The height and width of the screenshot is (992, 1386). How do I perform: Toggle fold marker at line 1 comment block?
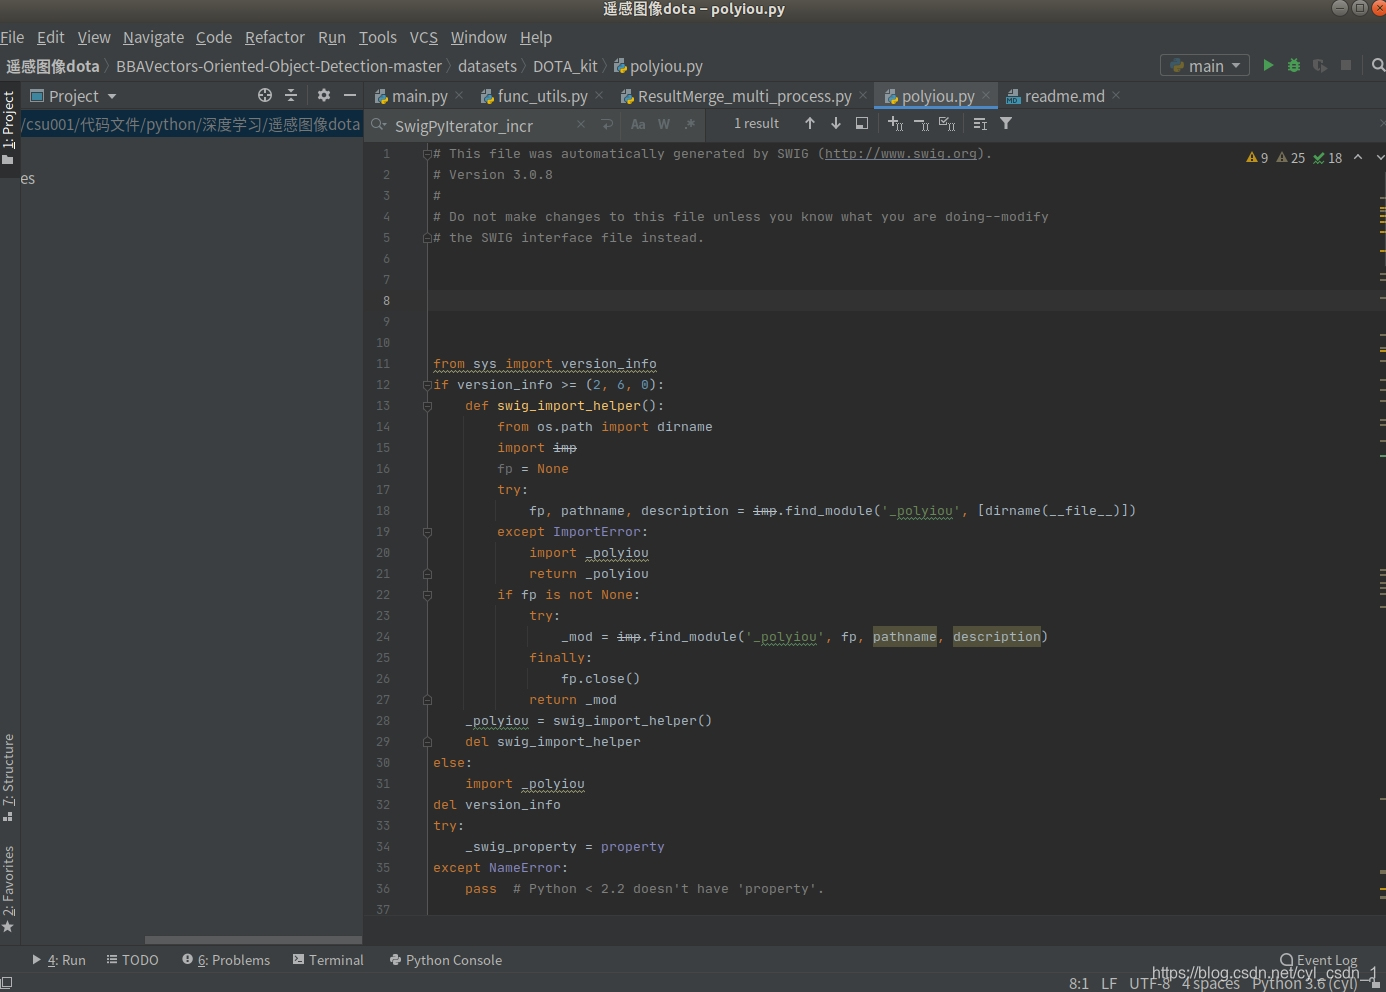pos(427,153)
